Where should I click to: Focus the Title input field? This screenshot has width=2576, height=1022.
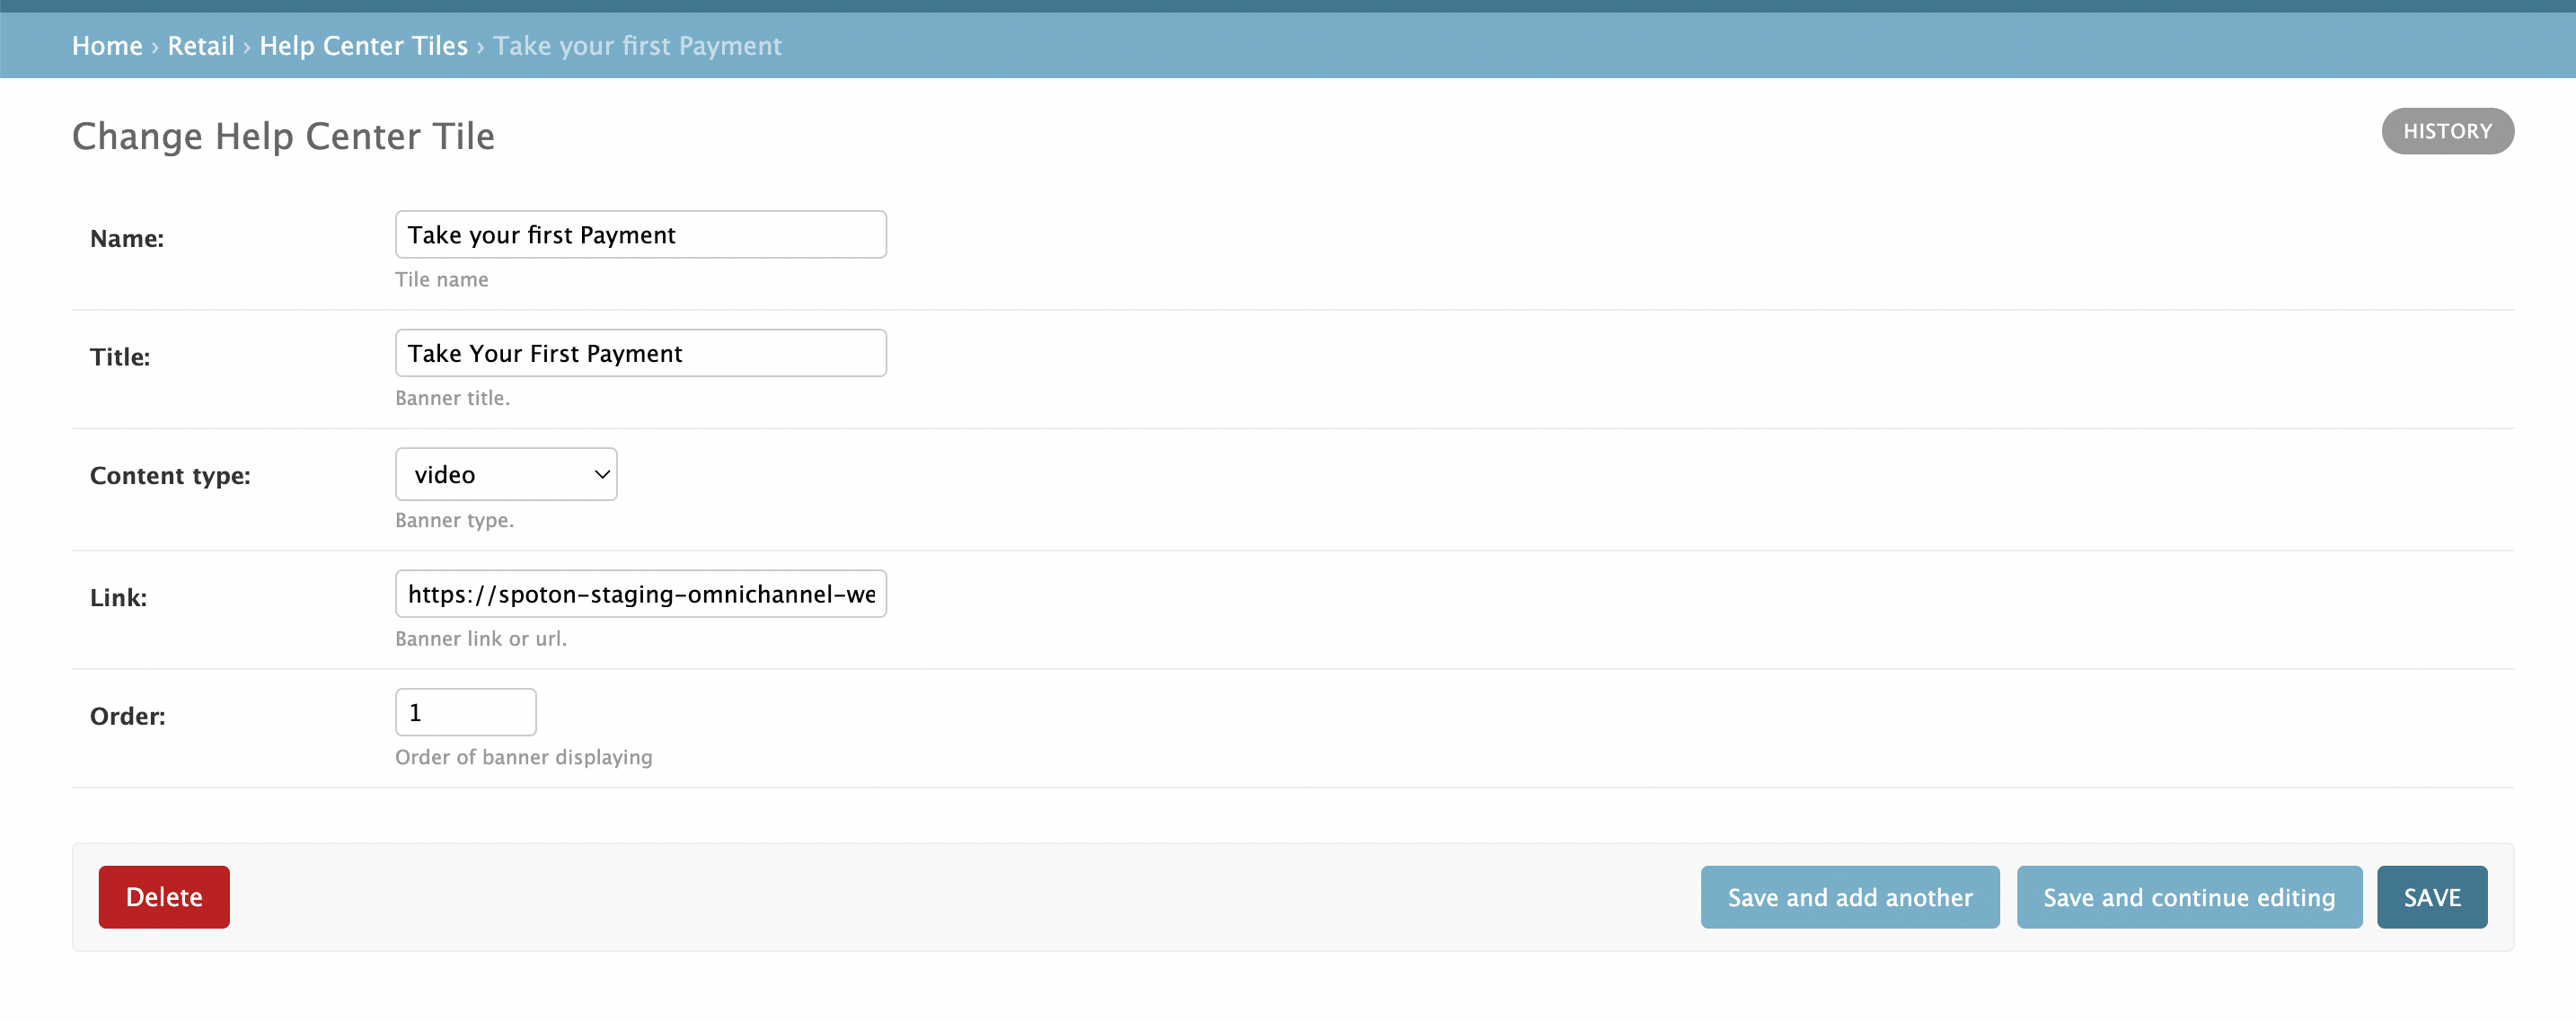tap(641, 353)
